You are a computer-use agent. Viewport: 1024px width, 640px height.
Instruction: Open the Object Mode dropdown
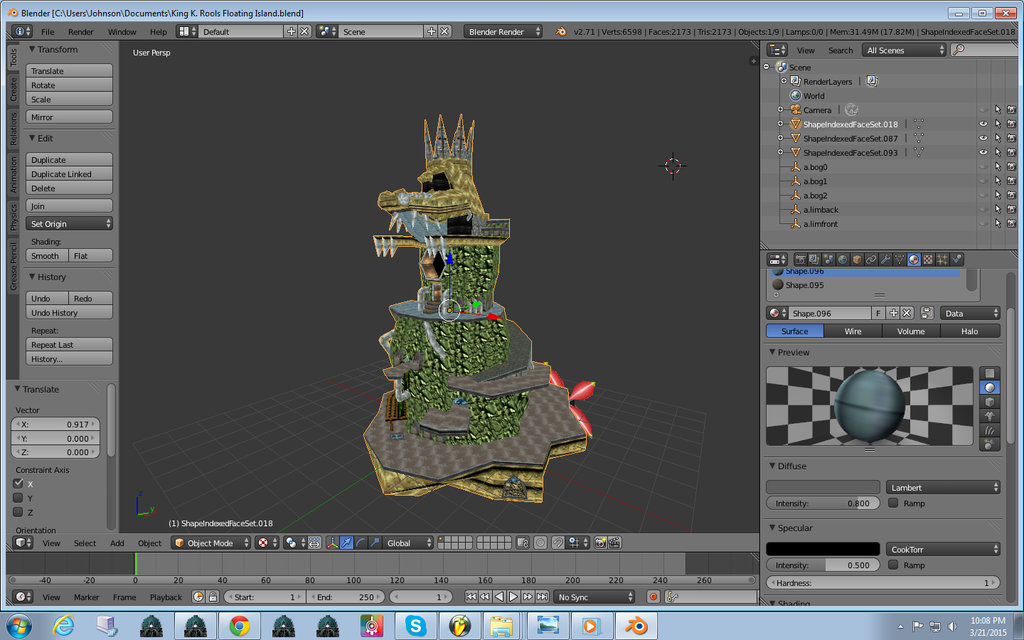click(211, 543)
